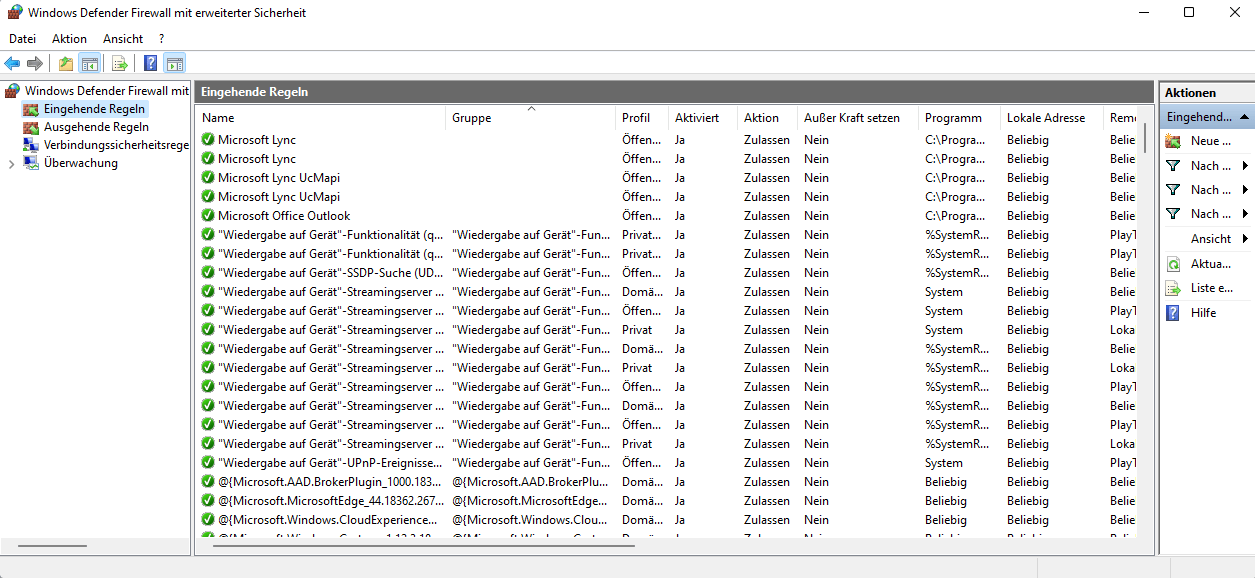
Task: Click green checkmark of Microsoft Office Outlook rule
Action: click(208, 216)
